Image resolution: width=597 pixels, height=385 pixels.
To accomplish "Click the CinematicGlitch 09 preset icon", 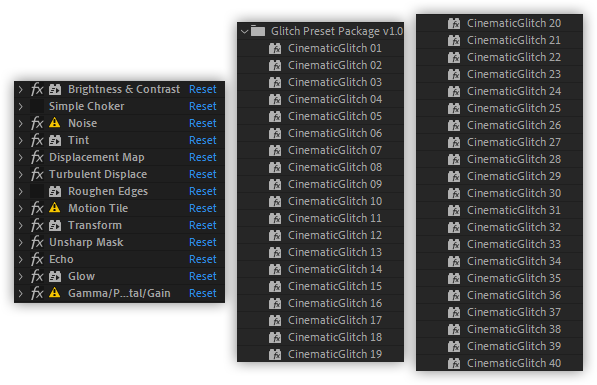I will (275, 184).
